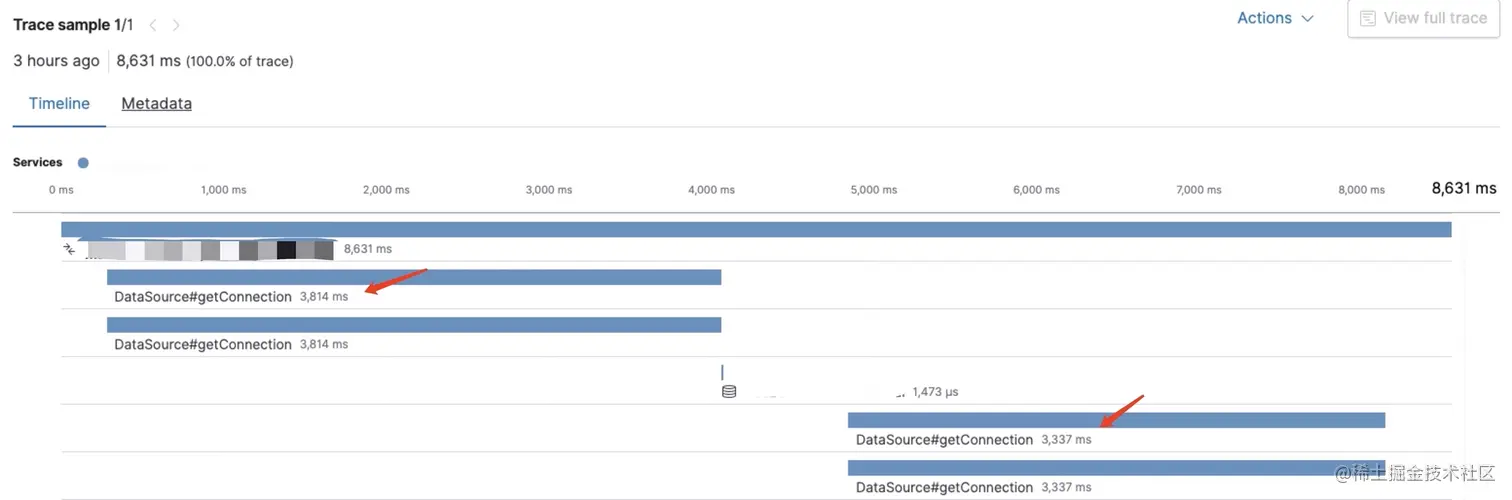Click the services legend blue dot
Screen dimensions: 1512x500
point(83,162)
